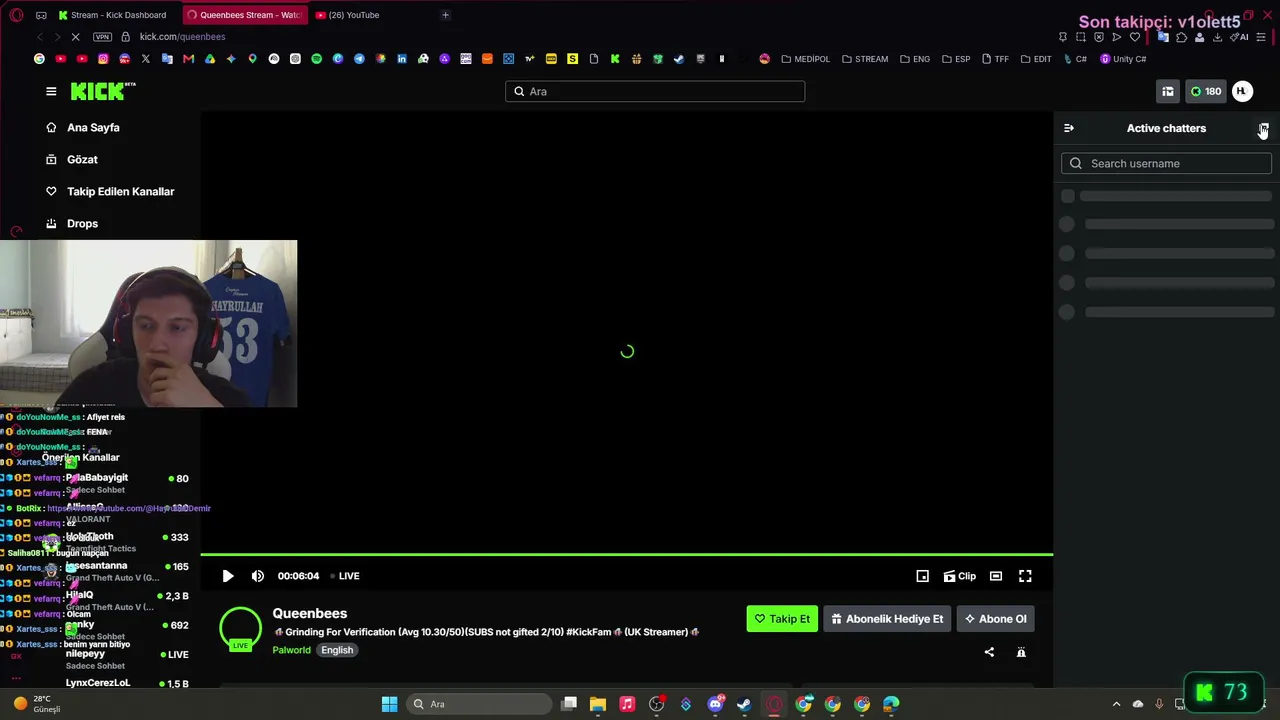Image resolution: width=1280 pixels, height=720 pixels.
Task: Report the stream using the siren icon
Action: [x=1021, y=652]
